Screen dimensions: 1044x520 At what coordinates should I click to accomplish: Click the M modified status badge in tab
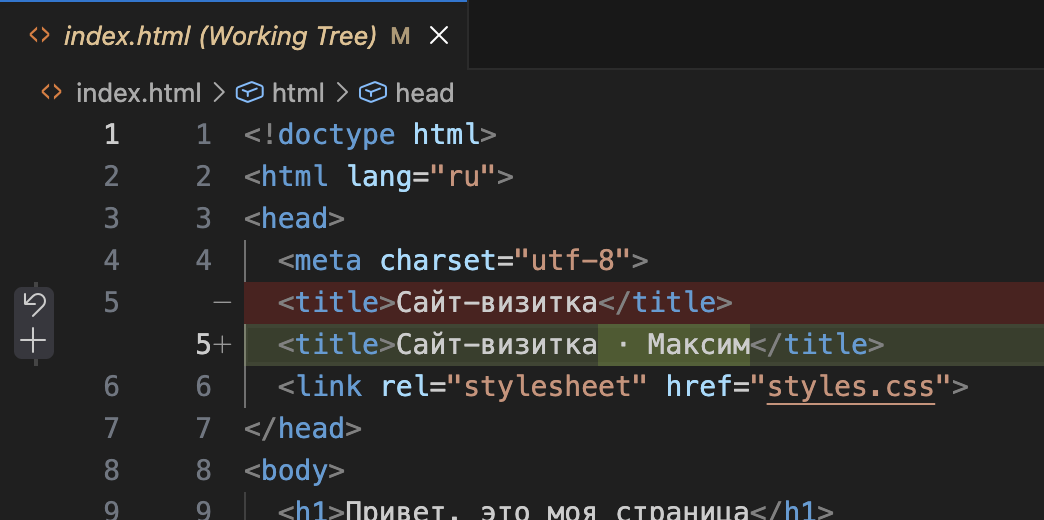[x=400, y=36]
